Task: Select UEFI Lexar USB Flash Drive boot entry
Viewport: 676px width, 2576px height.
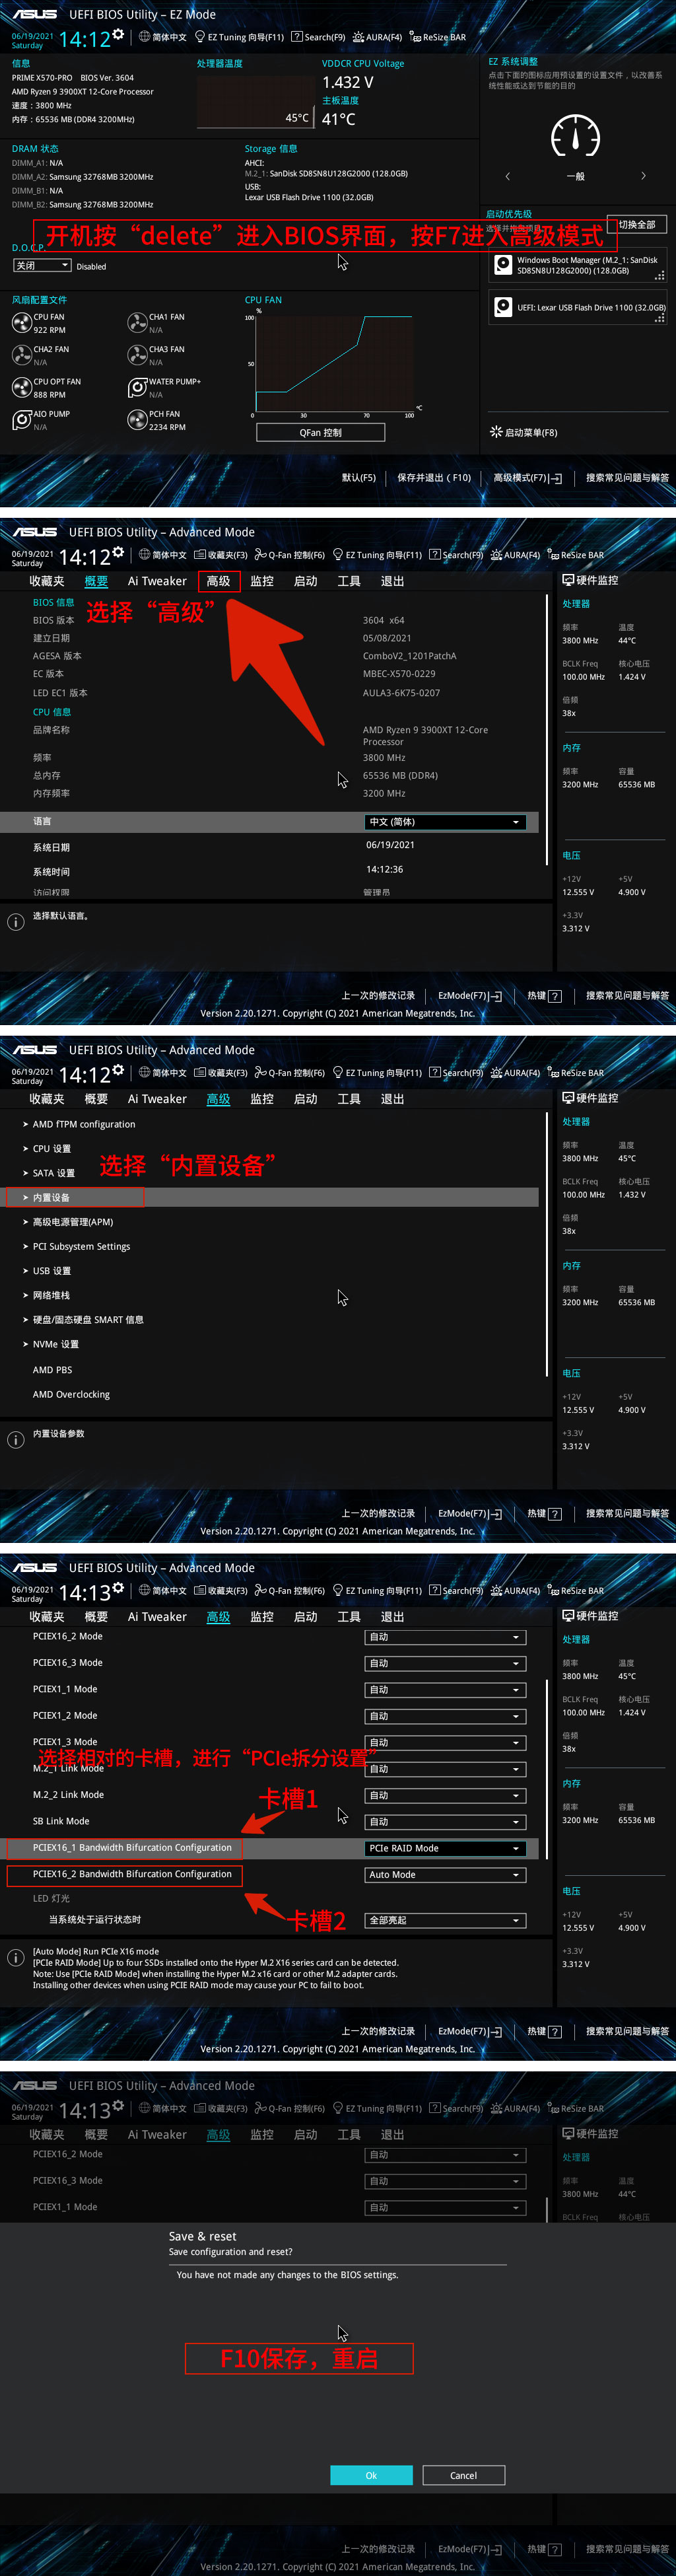Action: coord(578,308)
